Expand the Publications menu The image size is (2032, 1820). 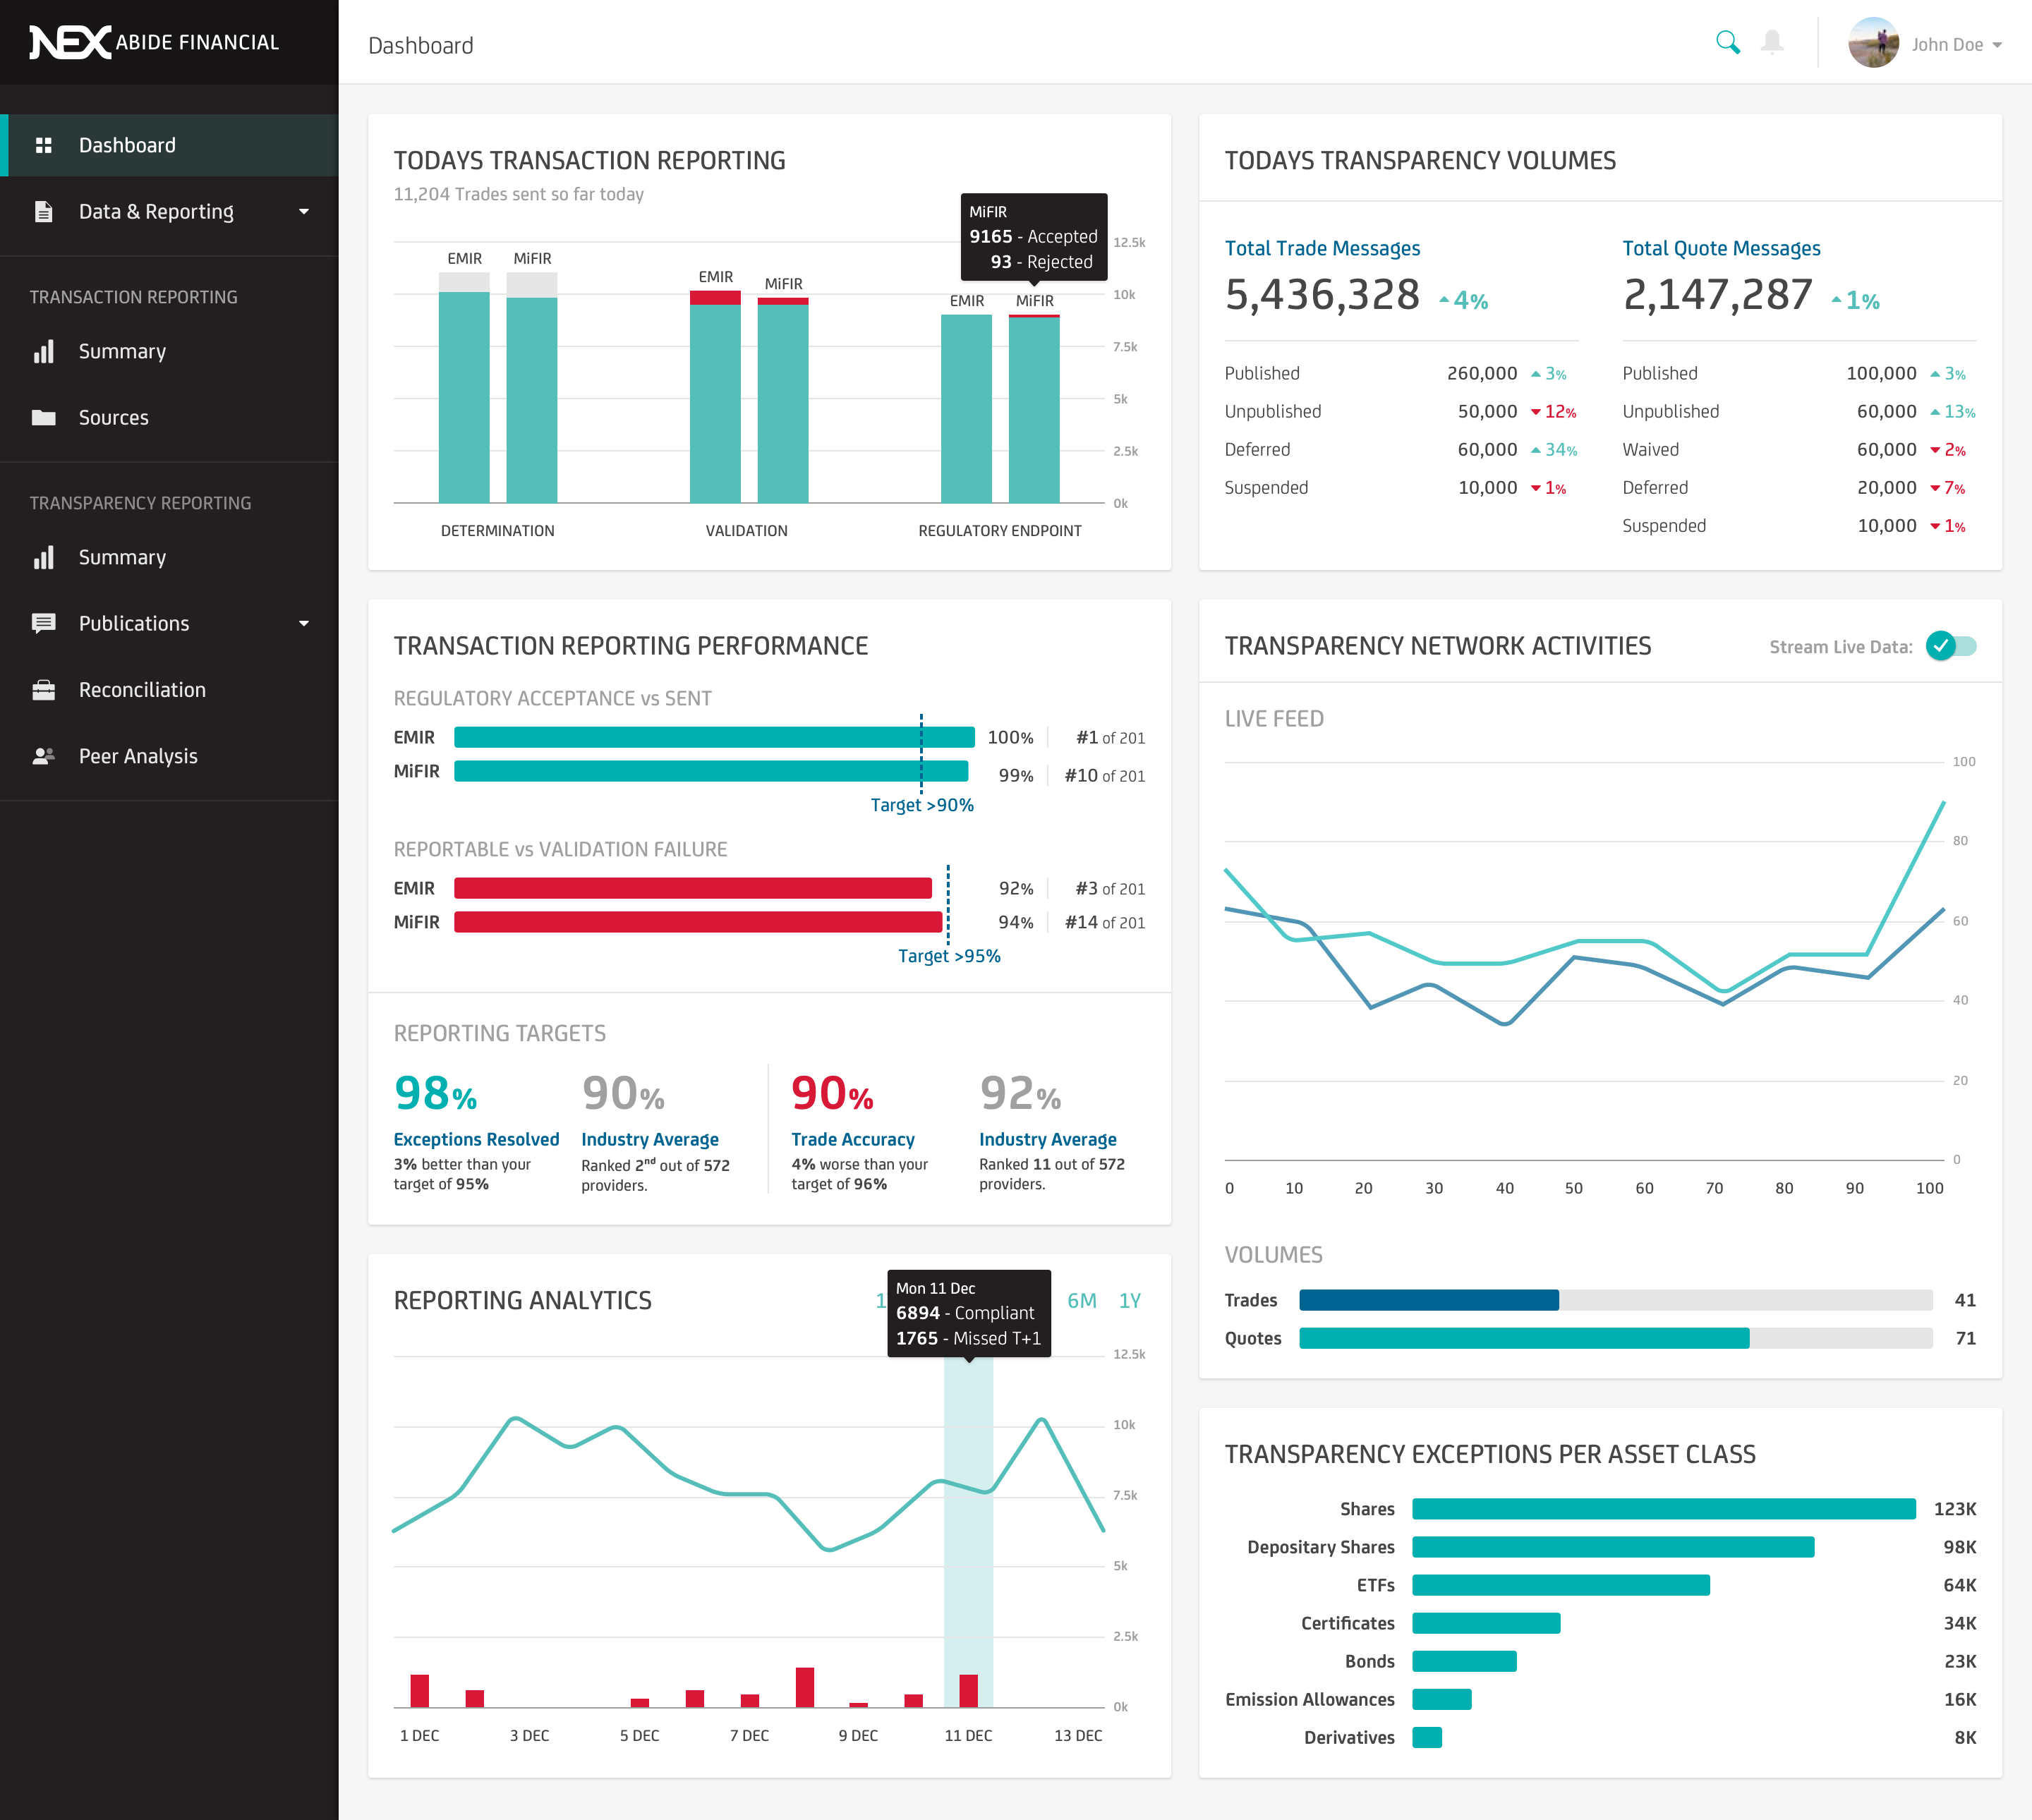coord(303,623)
